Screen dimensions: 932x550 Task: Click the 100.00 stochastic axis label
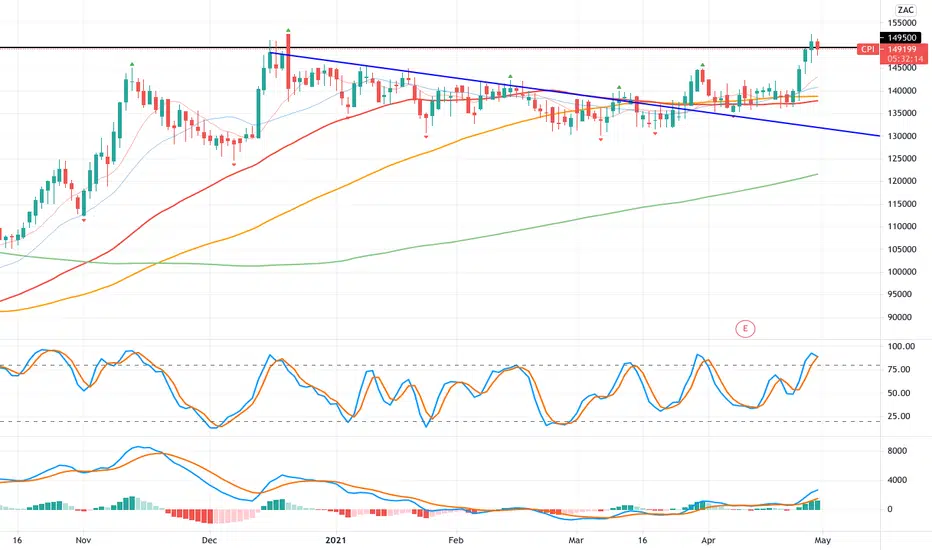[x=900, y=347]
